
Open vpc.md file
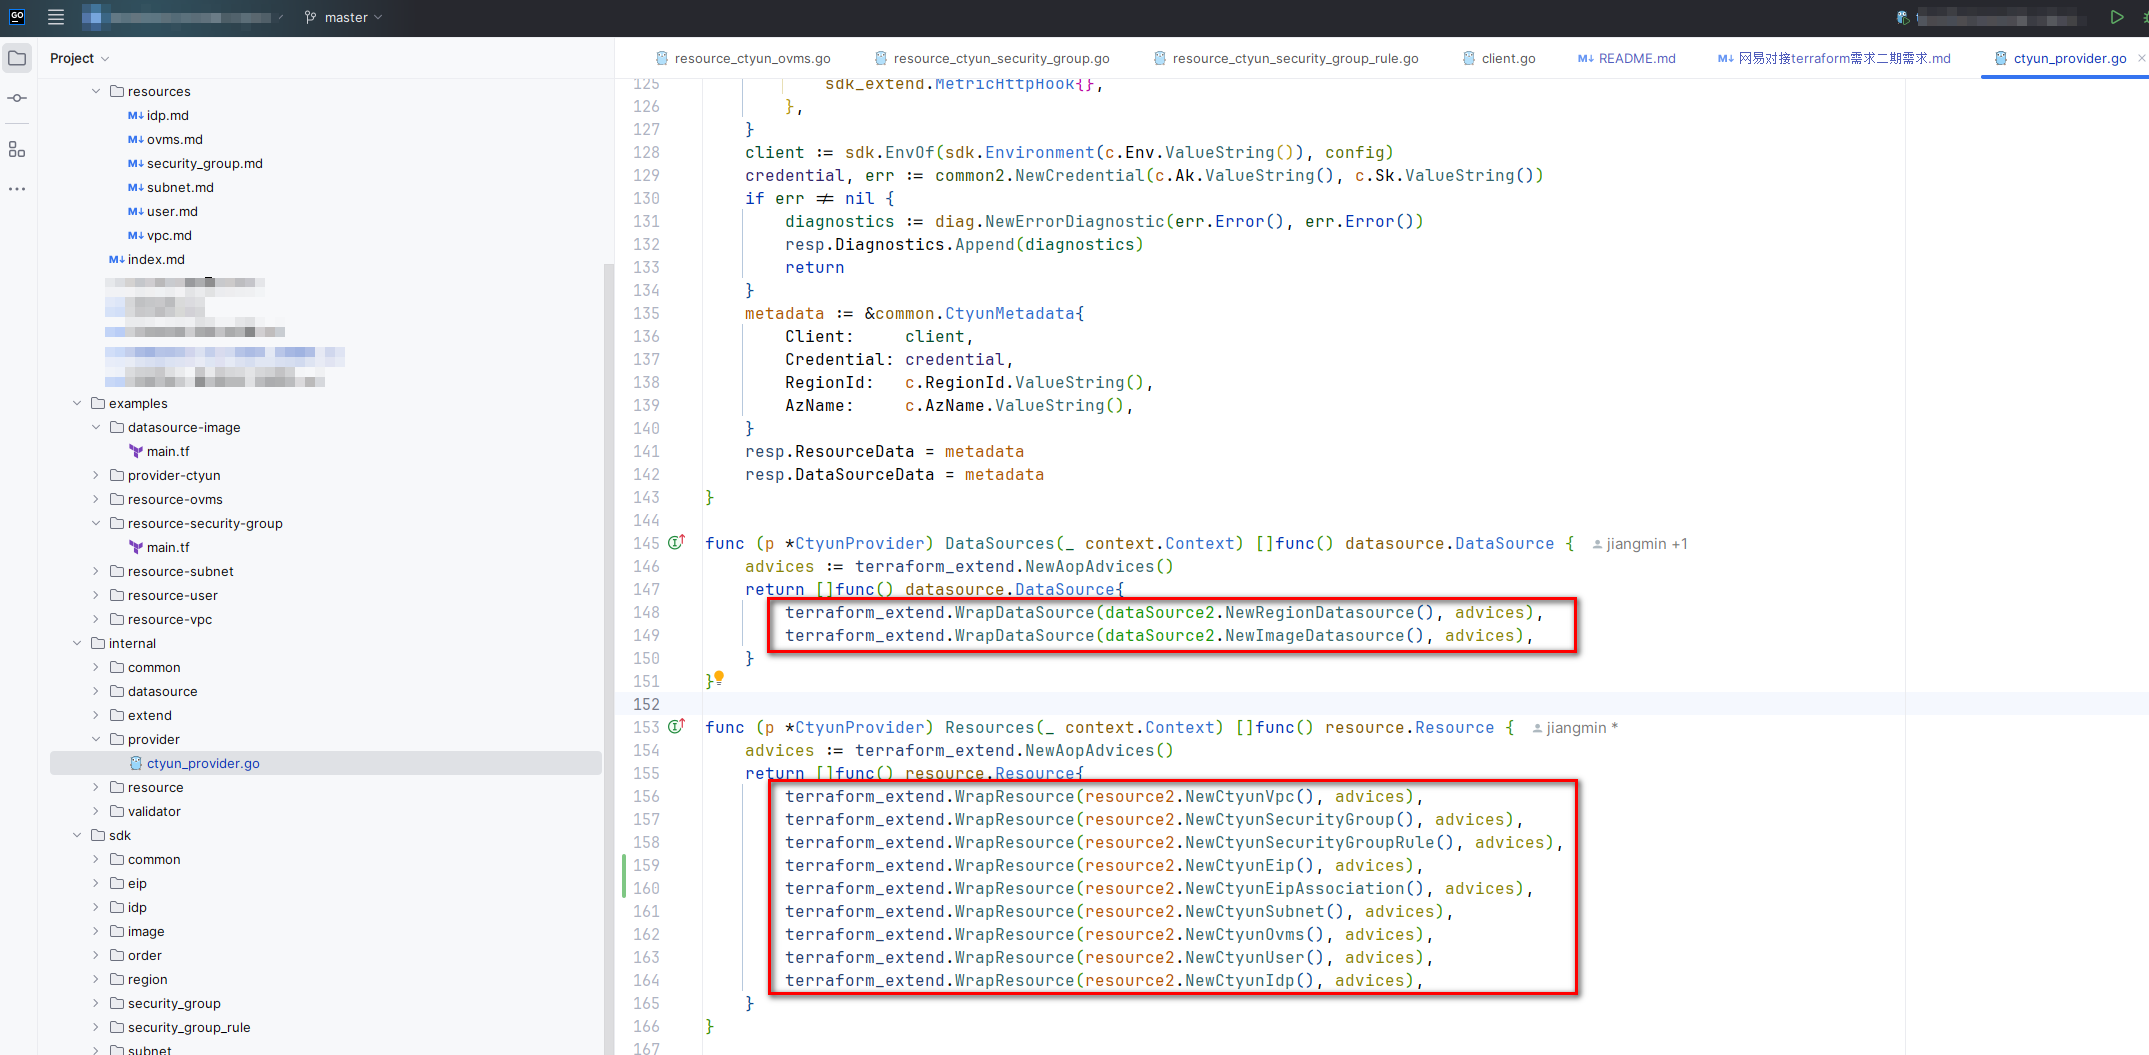coord(169,235)
